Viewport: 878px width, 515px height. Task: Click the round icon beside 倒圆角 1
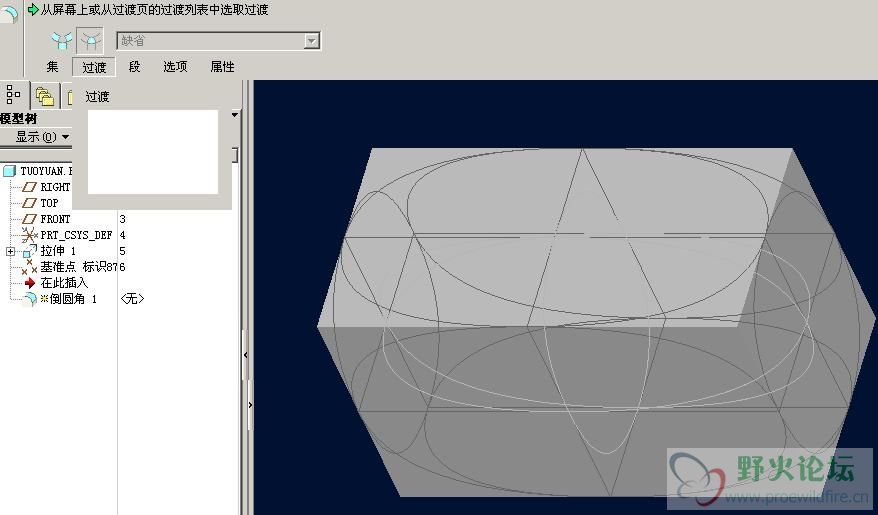(x=29, y=299)
